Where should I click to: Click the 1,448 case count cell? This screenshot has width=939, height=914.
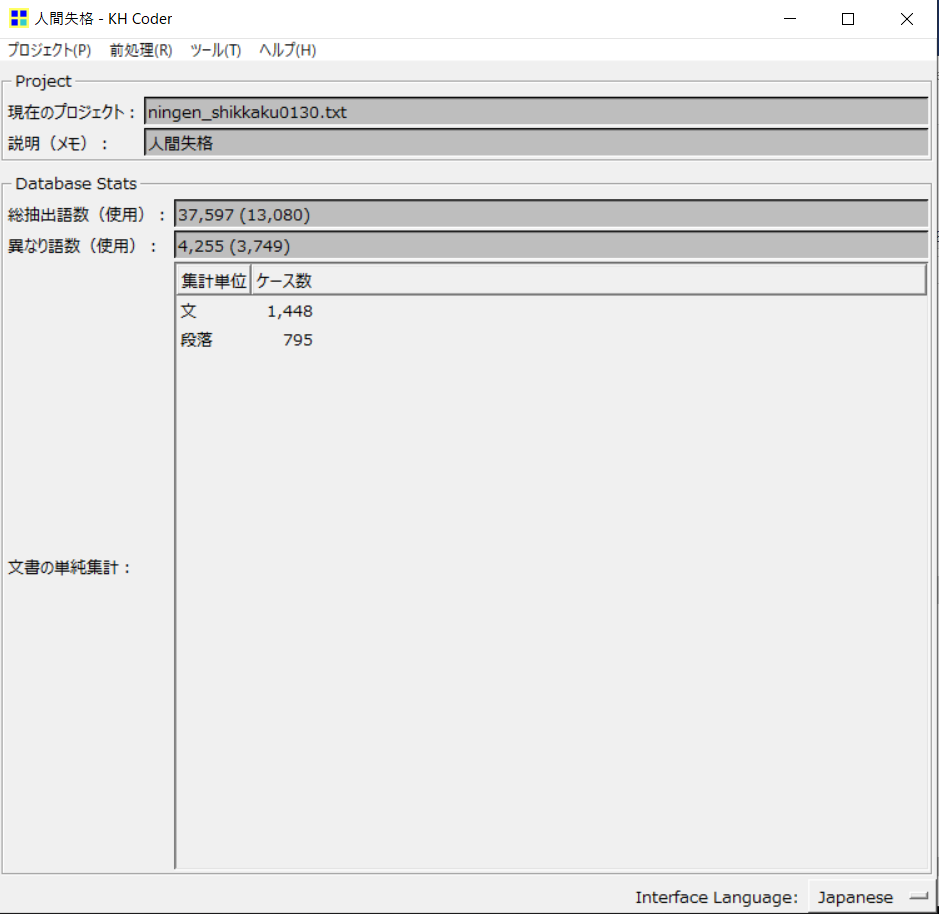pyautogui.click(x=289, y=312)
